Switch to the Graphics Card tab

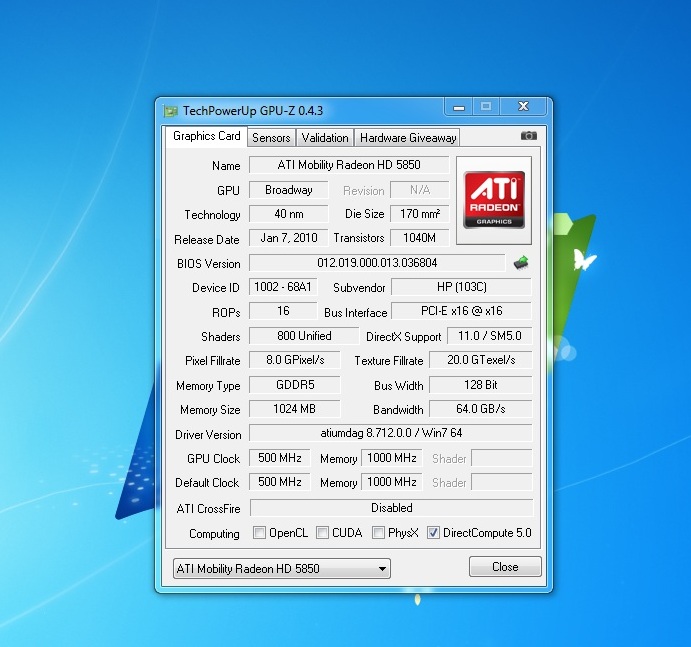207,136
